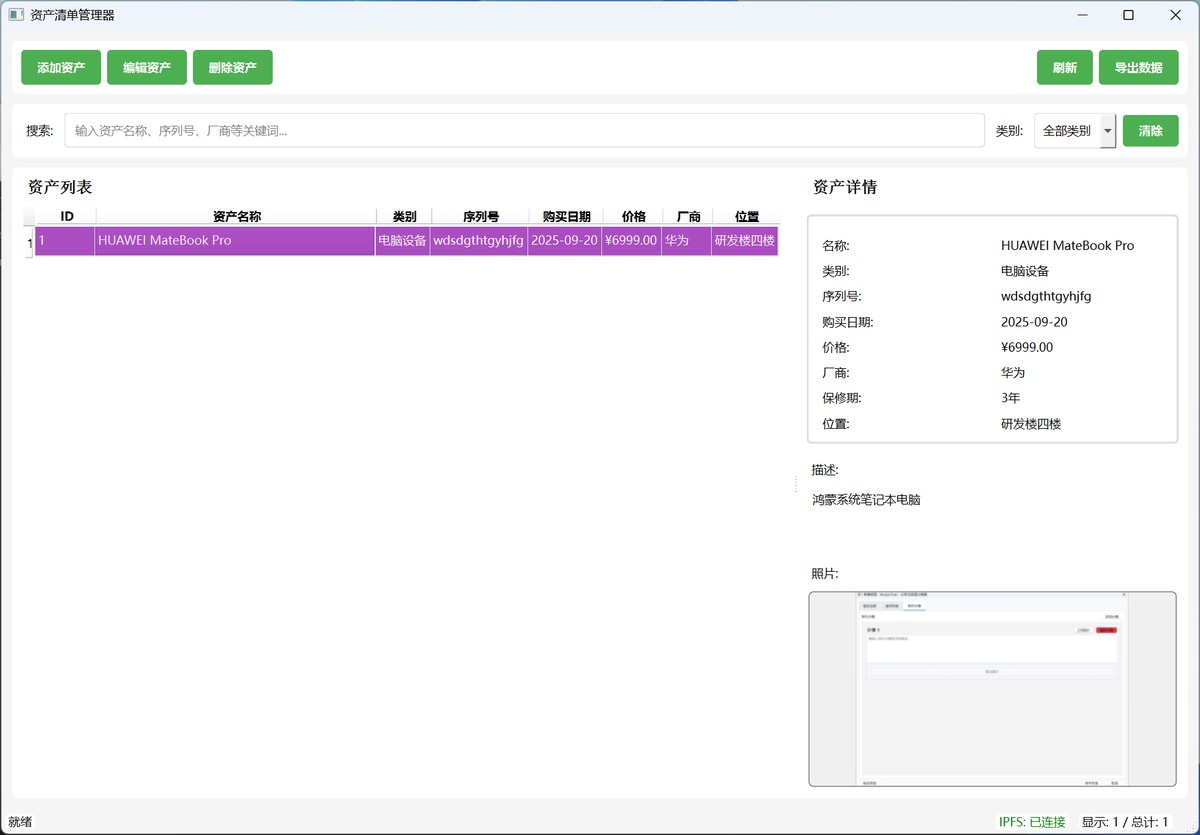Click the 添加资产 button
Viewport: 1200px width, 835px height.
pos(61,68)
